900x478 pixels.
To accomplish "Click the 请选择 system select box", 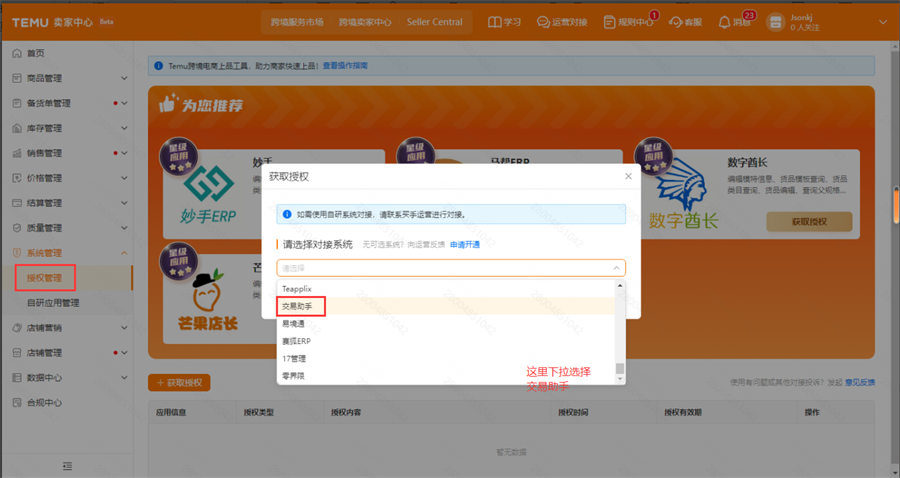I will (x=451, y=268).
